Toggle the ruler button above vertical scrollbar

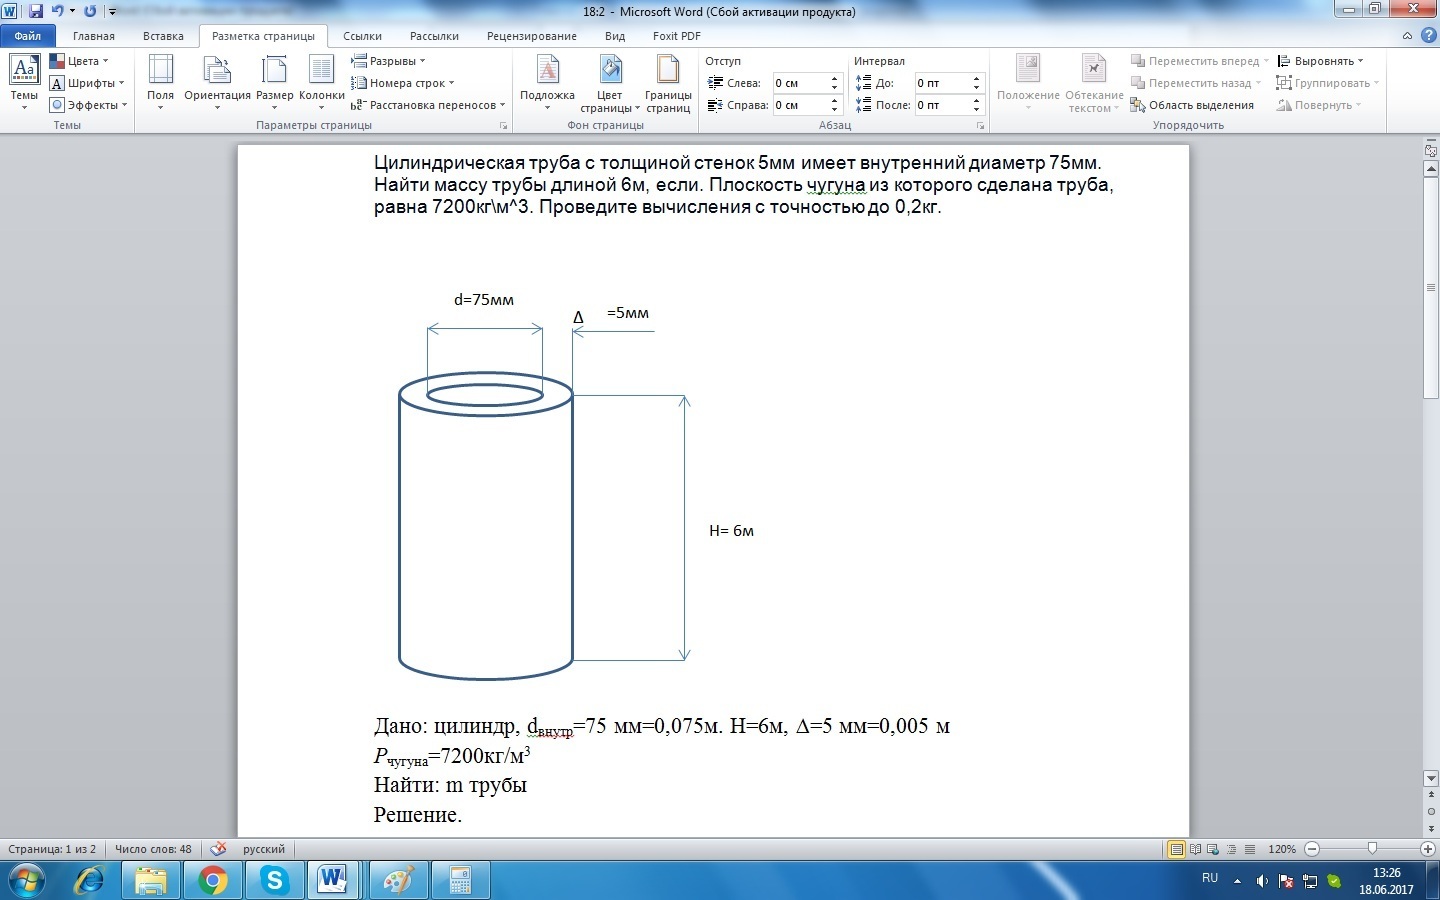coord(1430,150)
